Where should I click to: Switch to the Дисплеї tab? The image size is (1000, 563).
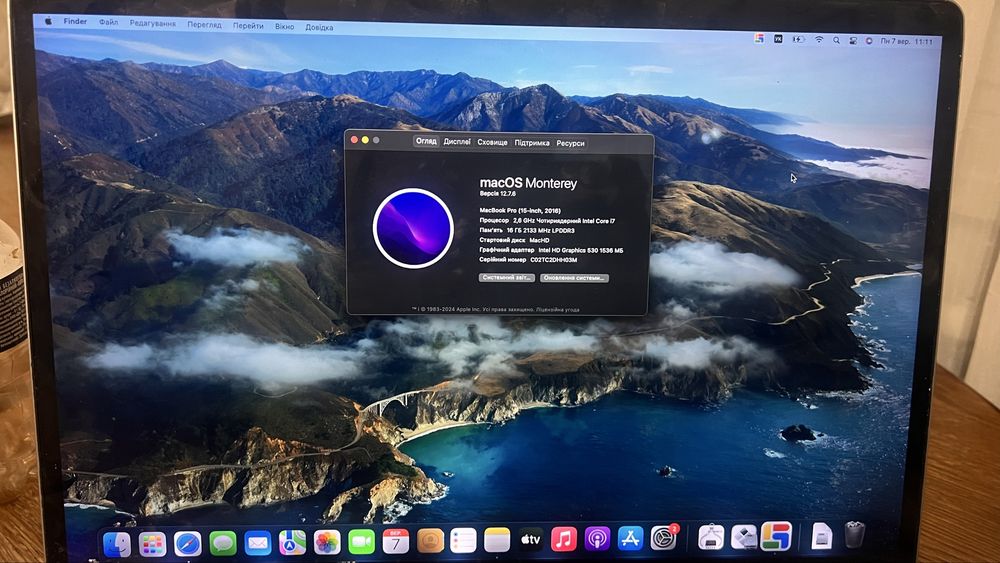click(x=457, y=142)
